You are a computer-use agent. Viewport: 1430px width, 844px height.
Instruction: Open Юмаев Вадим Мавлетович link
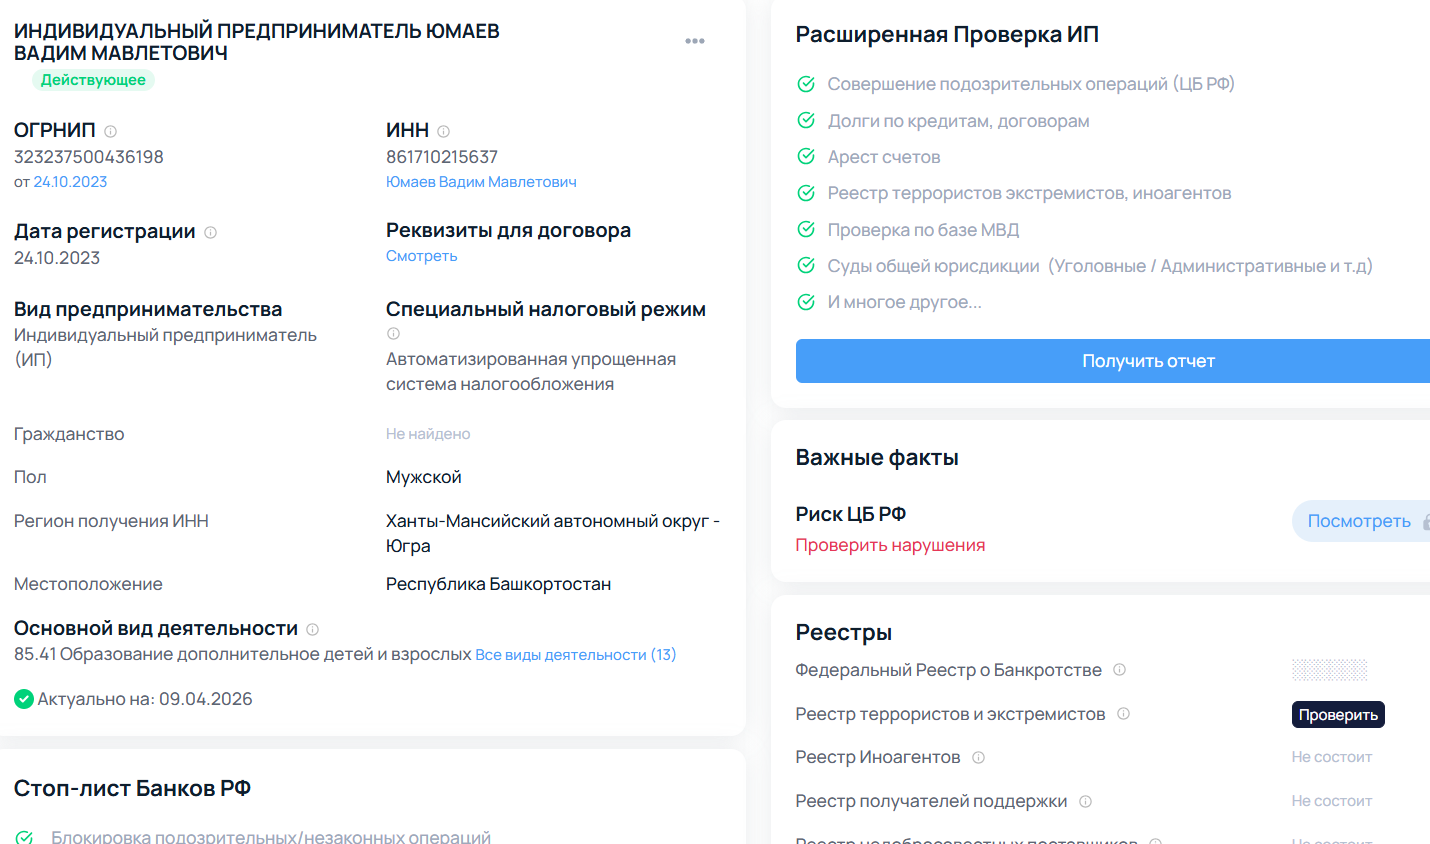(481, 182)
